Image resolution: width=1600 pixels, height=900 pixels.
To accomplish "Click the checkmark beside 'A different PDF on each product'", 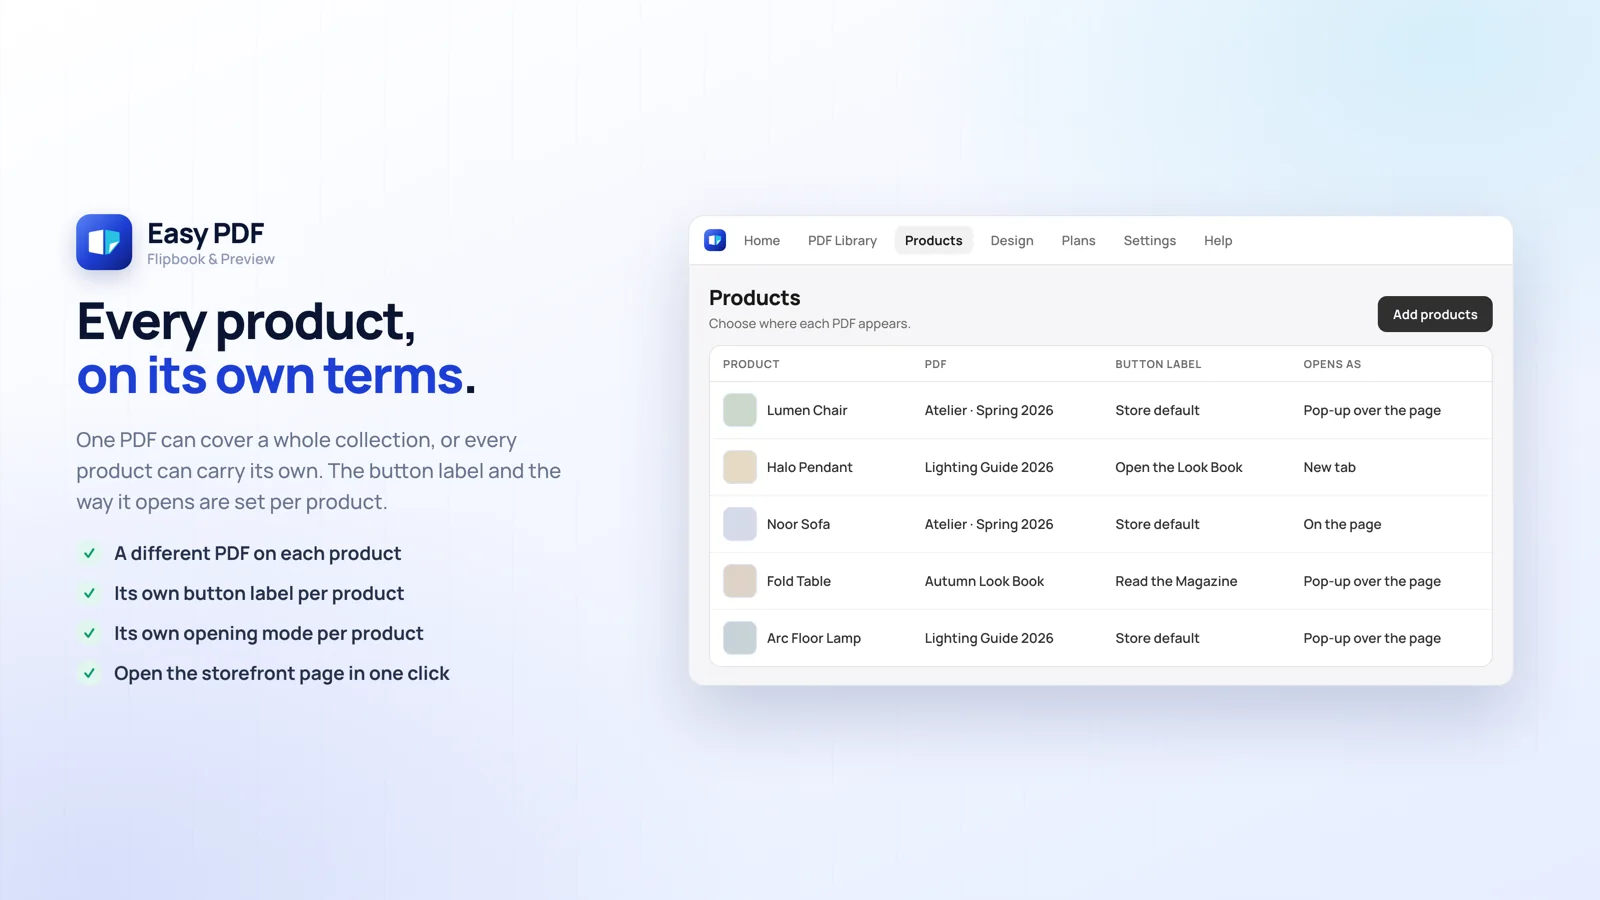I will point(89,553).
